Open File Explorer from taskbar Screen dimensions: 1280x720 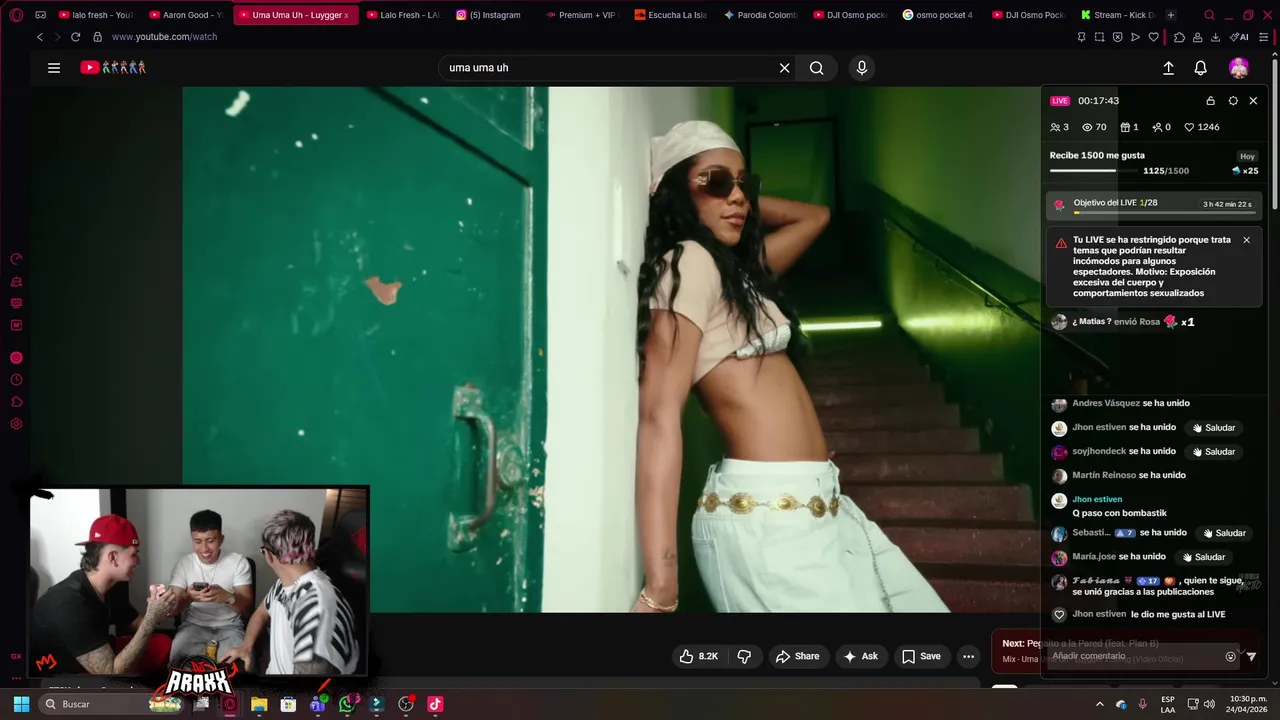[259, 704]
